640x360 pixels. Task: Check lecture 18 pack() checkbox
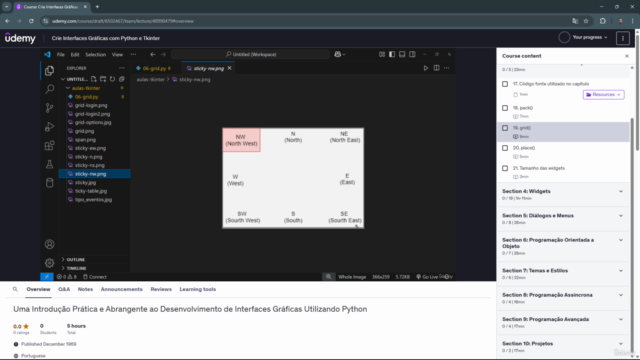pyautogui.click(x=505, y=108)
